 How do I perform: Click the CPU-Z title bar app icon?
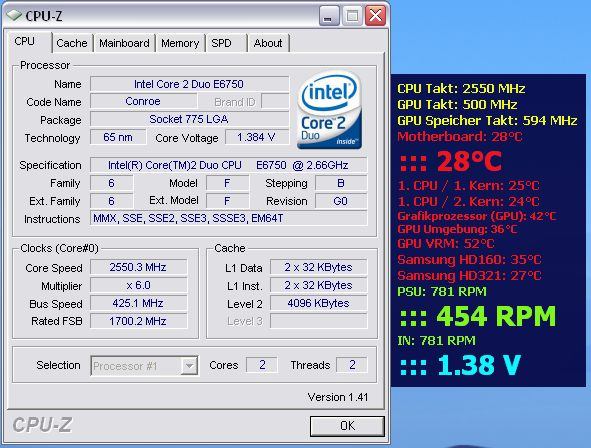[x=14, y=15]
